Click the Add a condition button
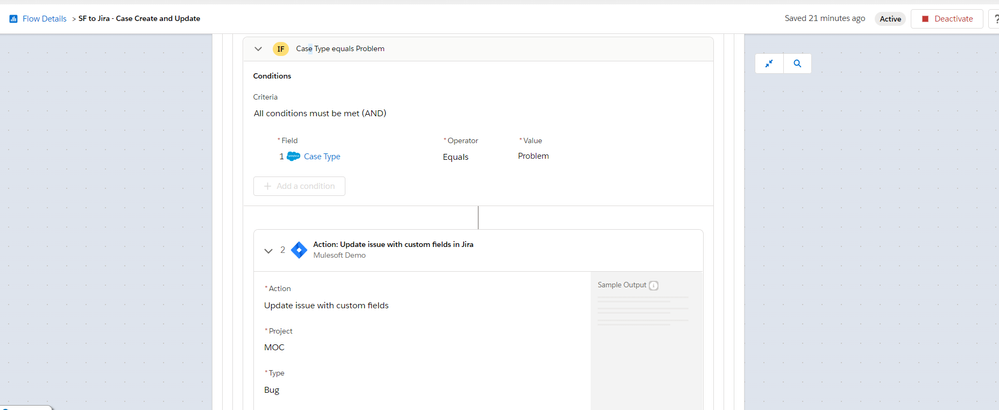This screenshot has height=410, width=999. pos(299,186)
